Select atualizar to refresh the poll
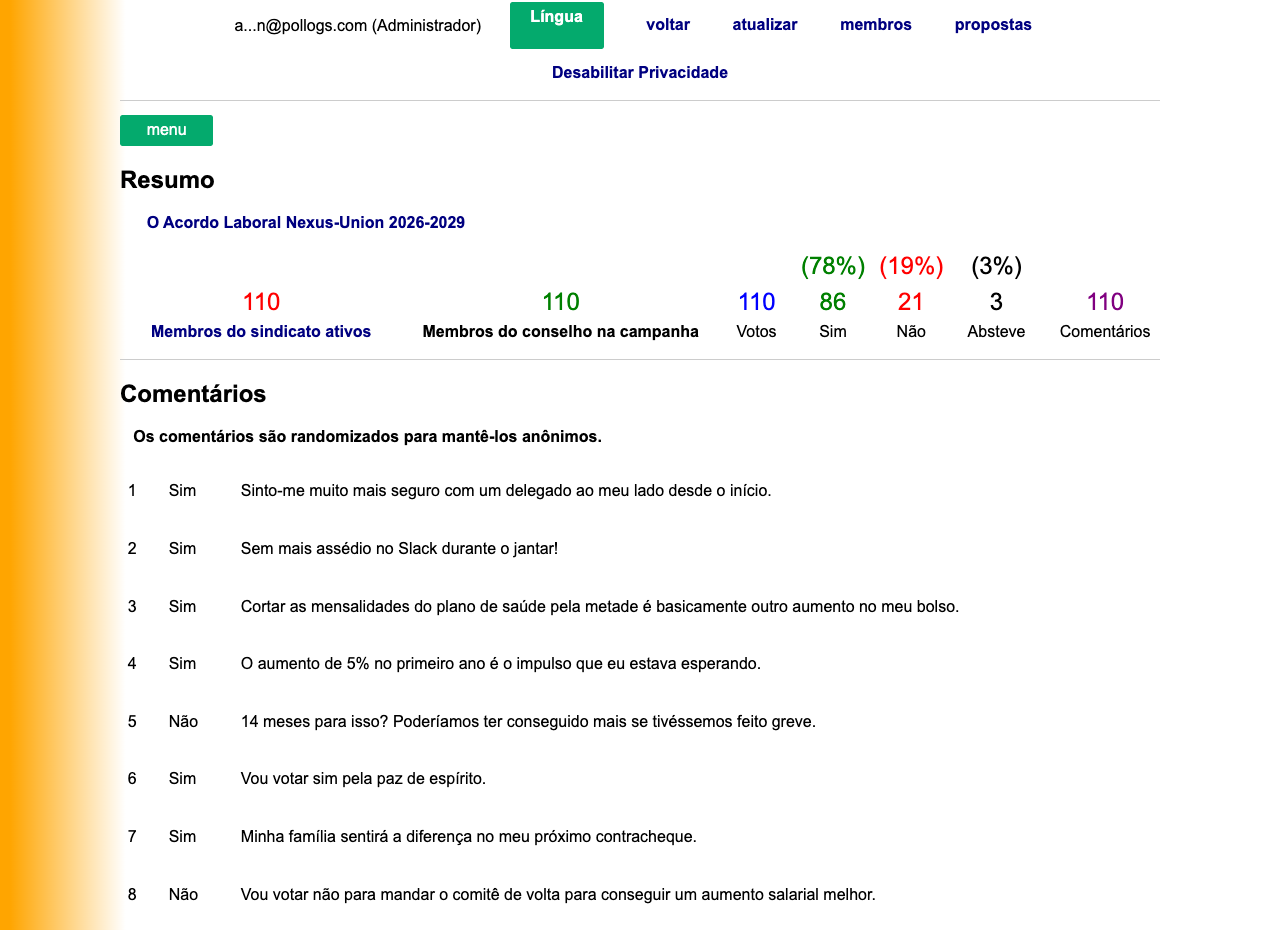This screenshot has height=930, width=1278. click(x=764, y=24)
